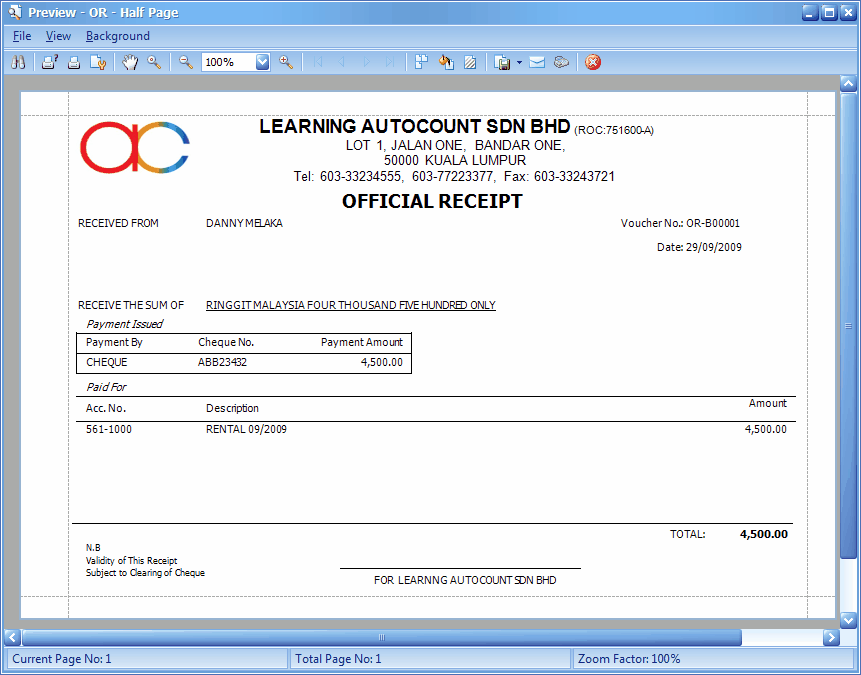Click the vertical scrollbar thumb
The height and width of the screenshot is (675, 861).
tap(848, 326)
